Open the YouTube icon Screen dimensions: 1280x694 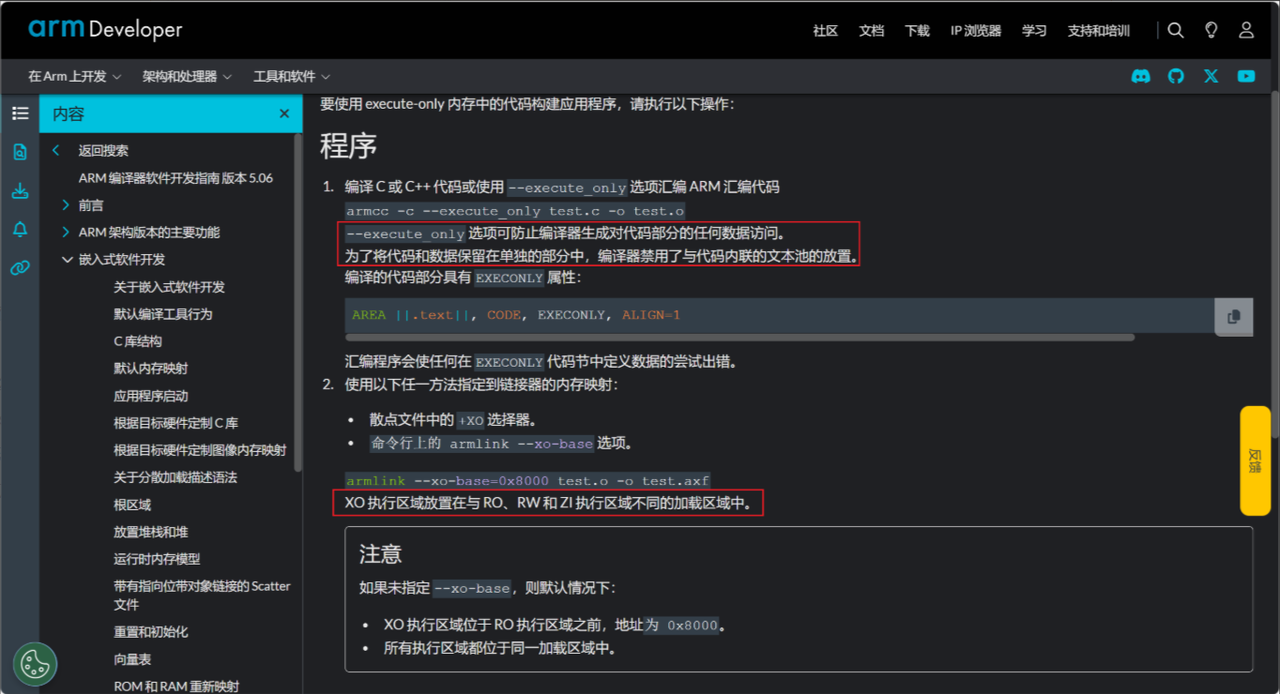(1246, 76)
